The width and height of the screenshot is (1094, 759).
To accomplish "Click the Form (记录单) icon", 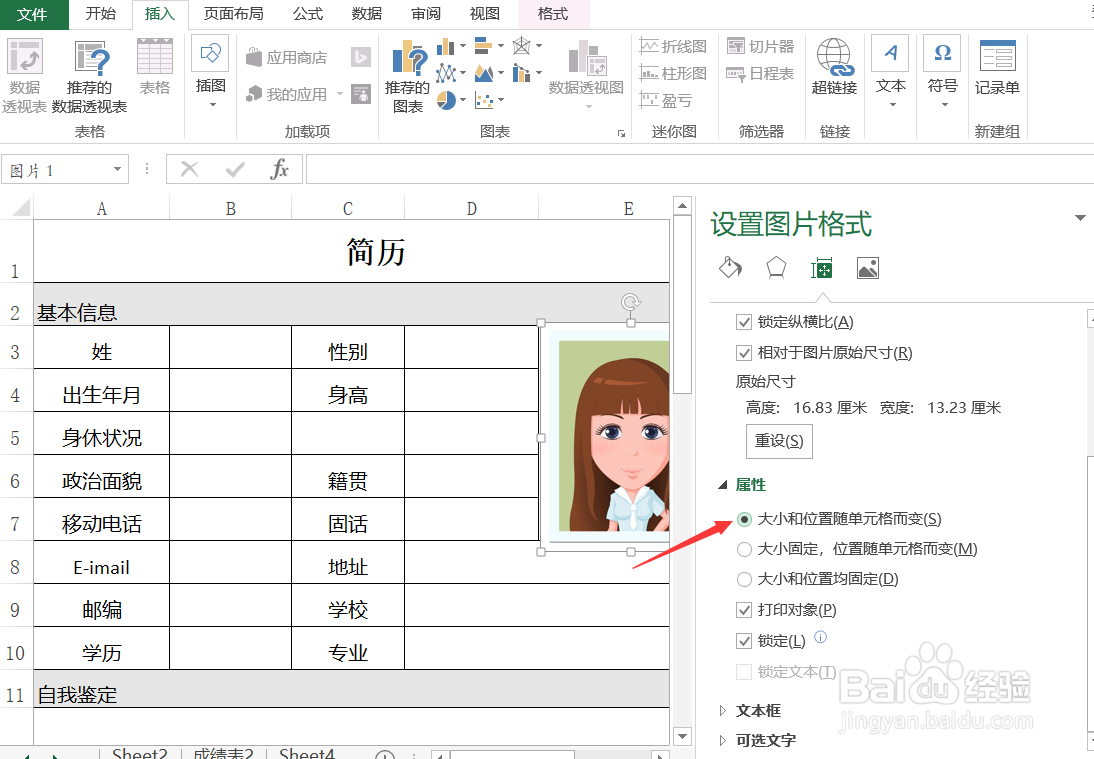I will tap(997, 67).
